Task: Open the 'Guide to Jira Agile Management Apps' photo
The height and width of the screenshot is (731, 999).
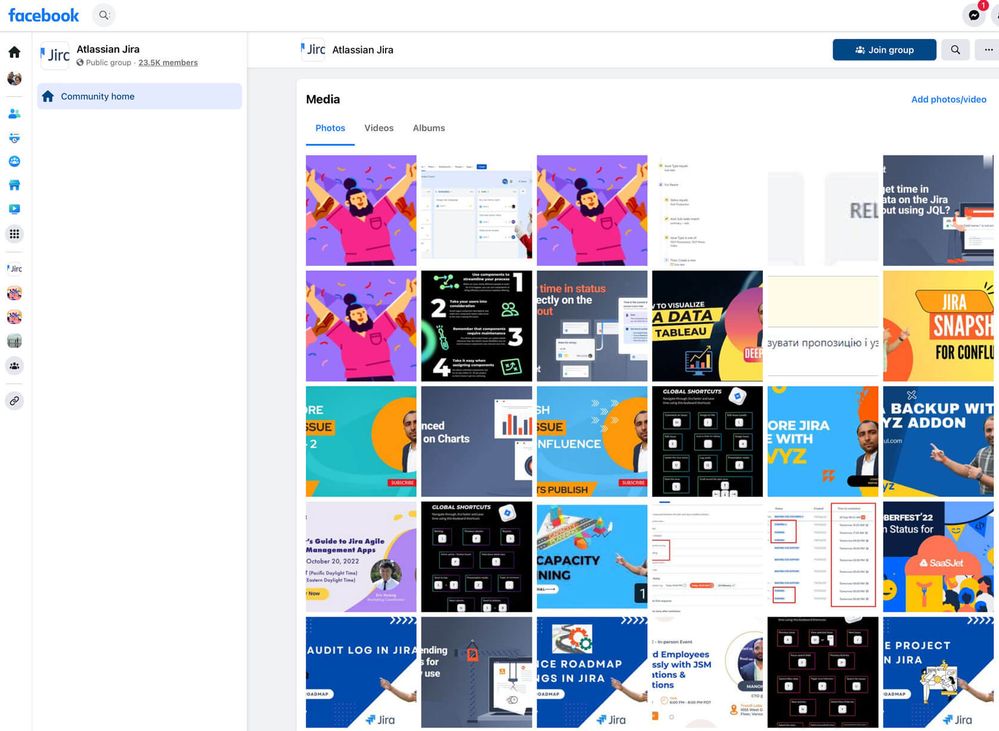Action: coord(361,557)
